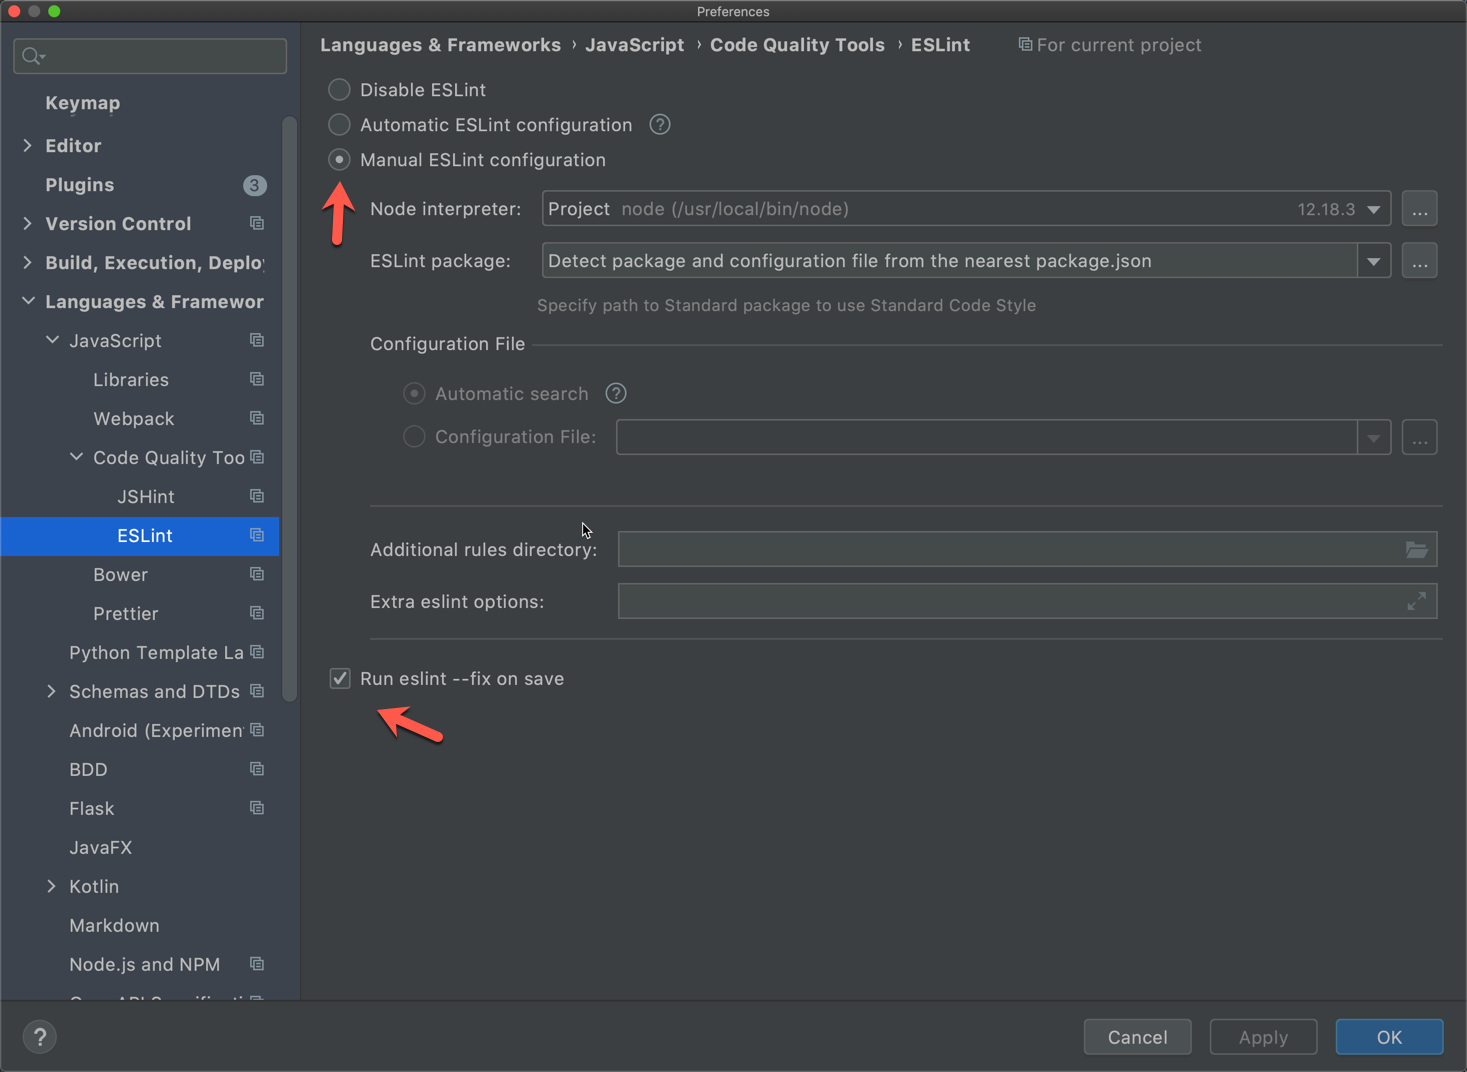The image size is (1467, 1072).
Task: Open the Plugins settings page
Action: click(80, 186)
